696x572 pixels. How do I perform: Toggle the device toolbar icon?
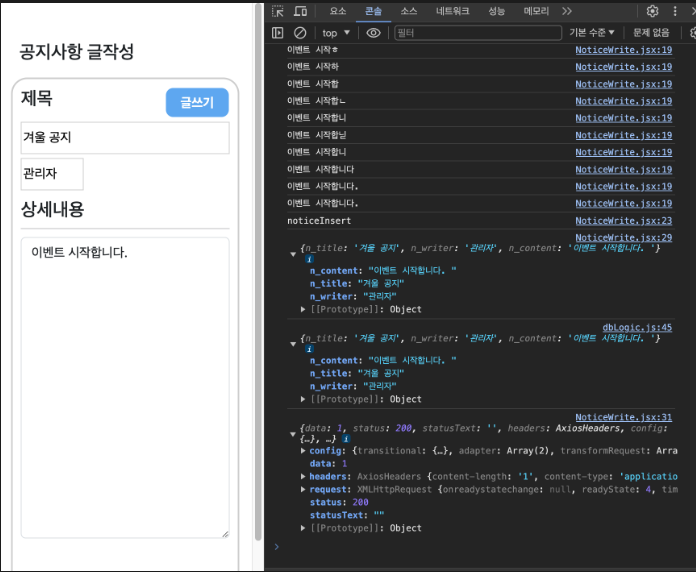point(301,11)
